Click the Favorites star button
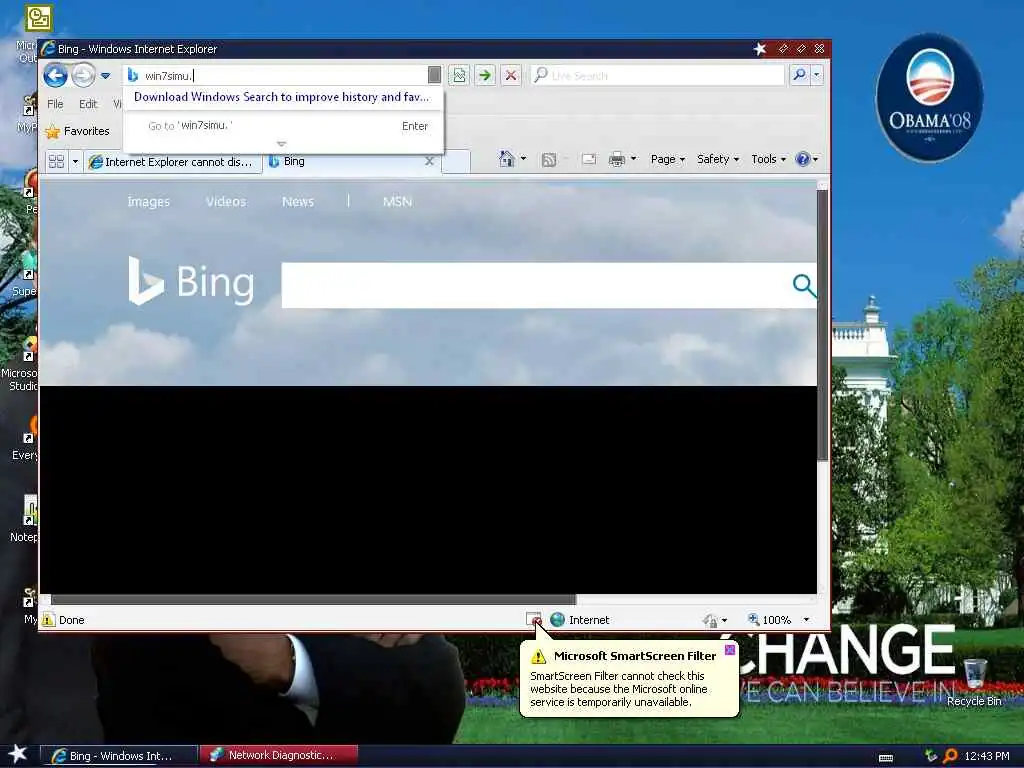 point(78,131)
